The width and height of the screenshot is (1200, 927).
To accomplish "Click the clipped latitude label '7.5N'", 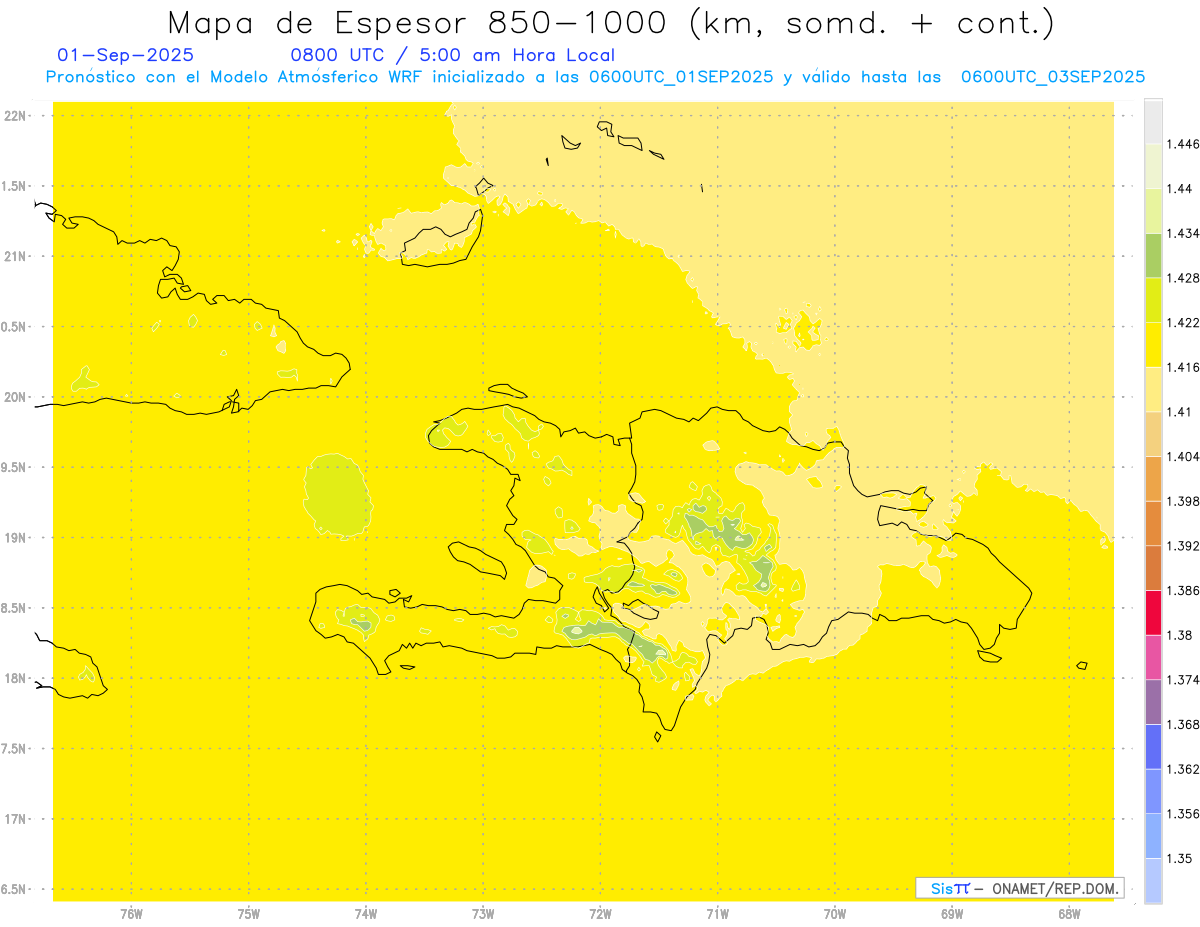I will [x=15, y=749].
